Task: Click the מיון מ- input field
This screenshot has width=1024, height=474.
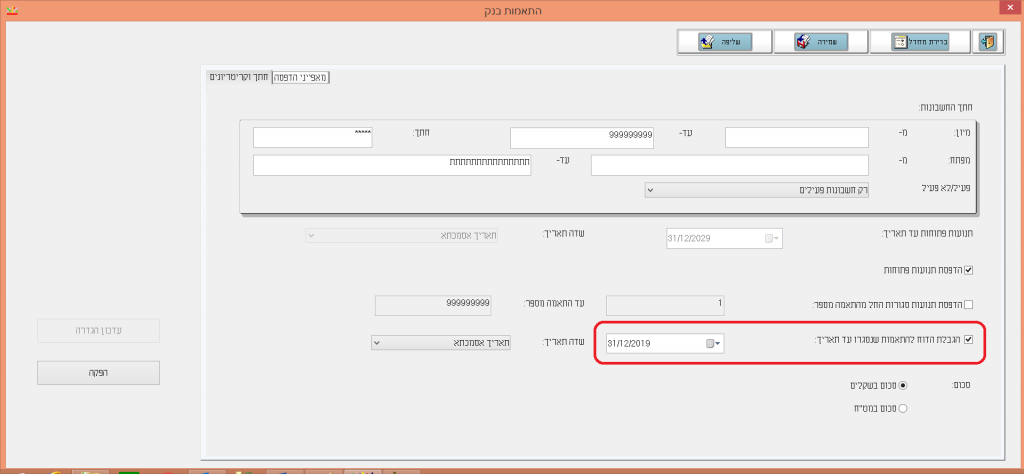Action: pyautogui.click(x=797, y=138)
